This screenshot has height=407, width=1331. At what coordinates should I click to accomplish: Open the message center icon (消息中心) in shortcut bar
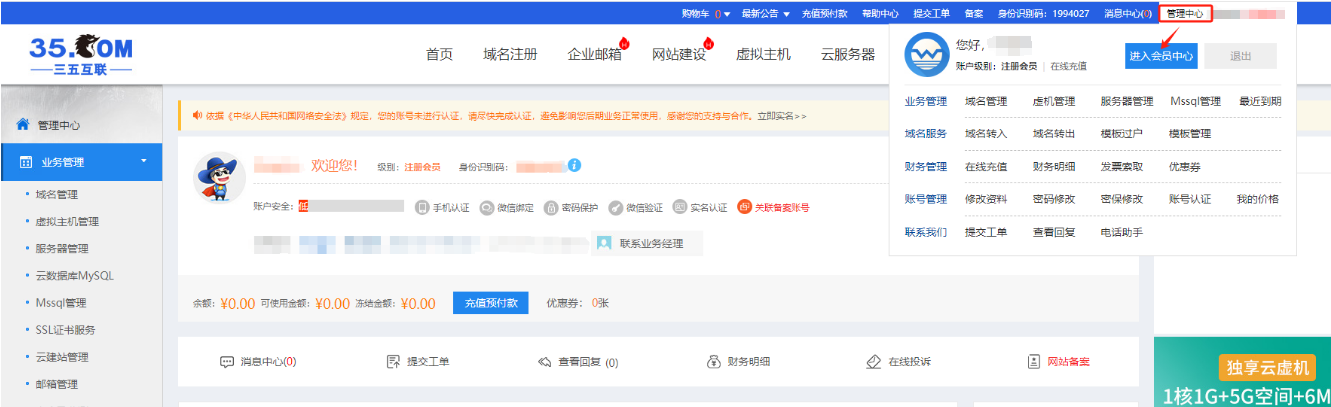tap(227, 362)
